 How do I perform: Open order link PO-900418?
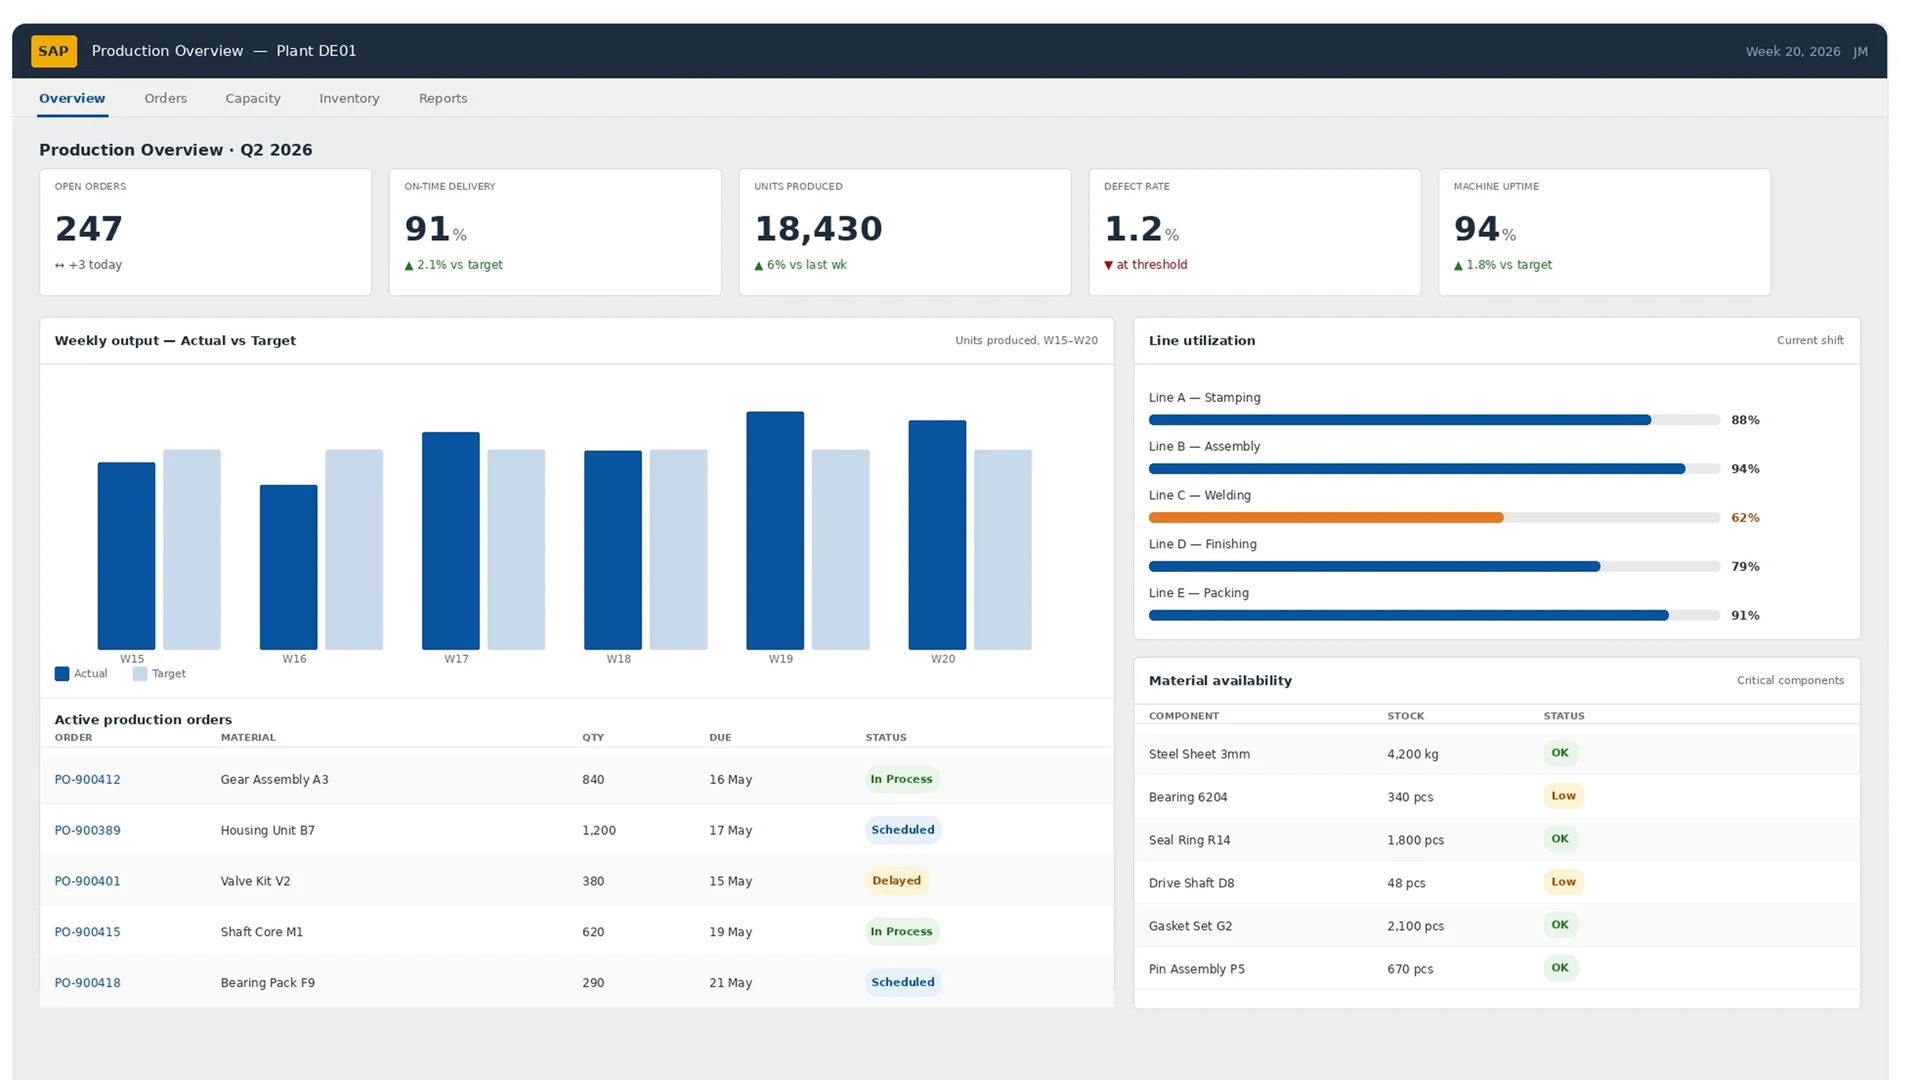click(87, 983)
